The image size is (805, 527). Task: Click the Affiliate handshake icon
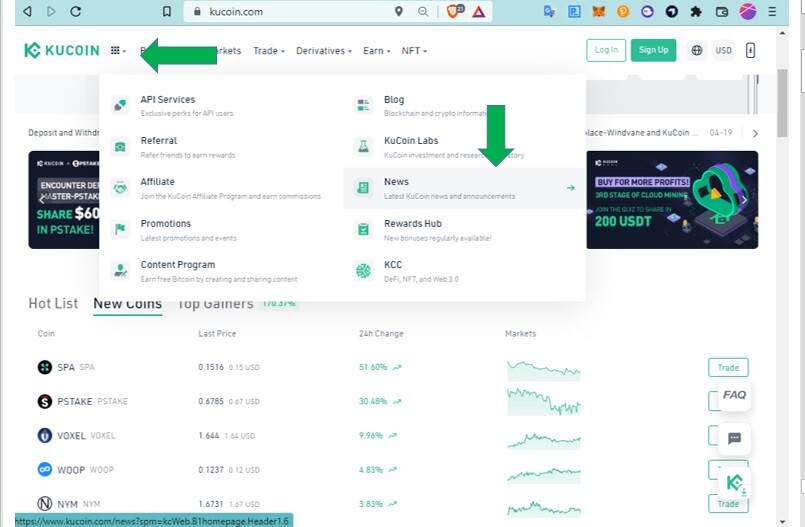pos(120,188)
